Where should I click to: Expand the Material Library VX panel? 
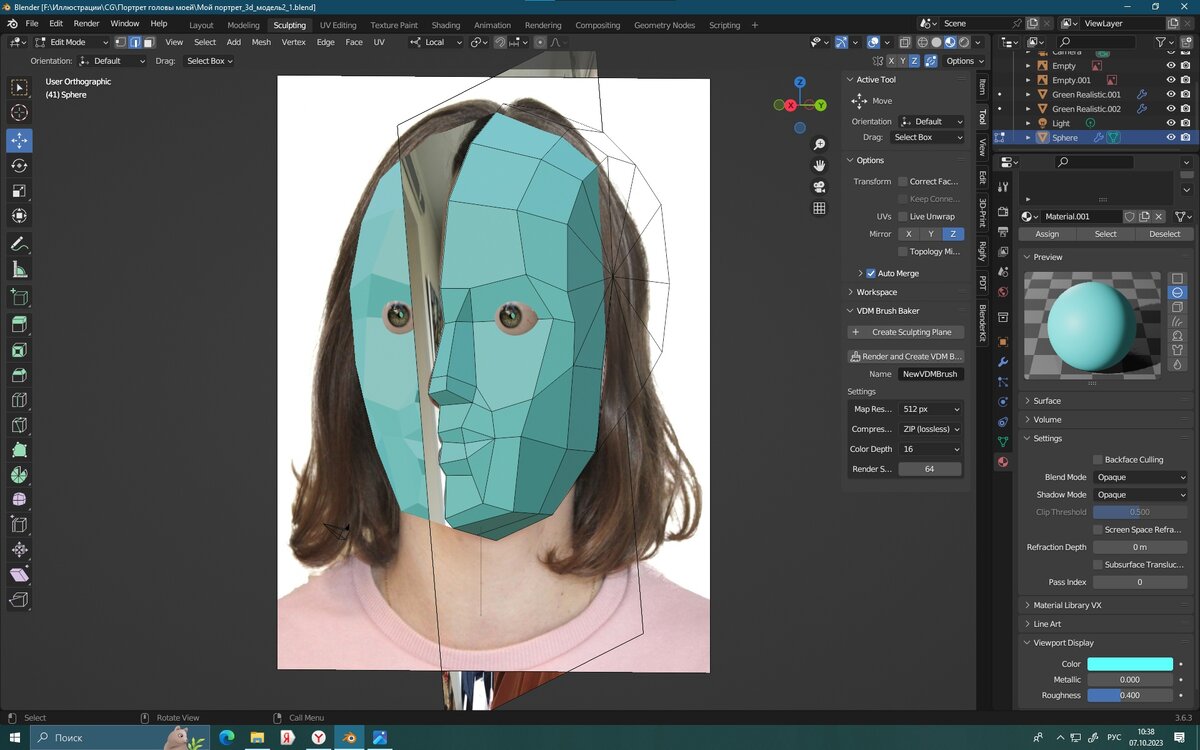pyautogui.click(x=1067, y=605)
